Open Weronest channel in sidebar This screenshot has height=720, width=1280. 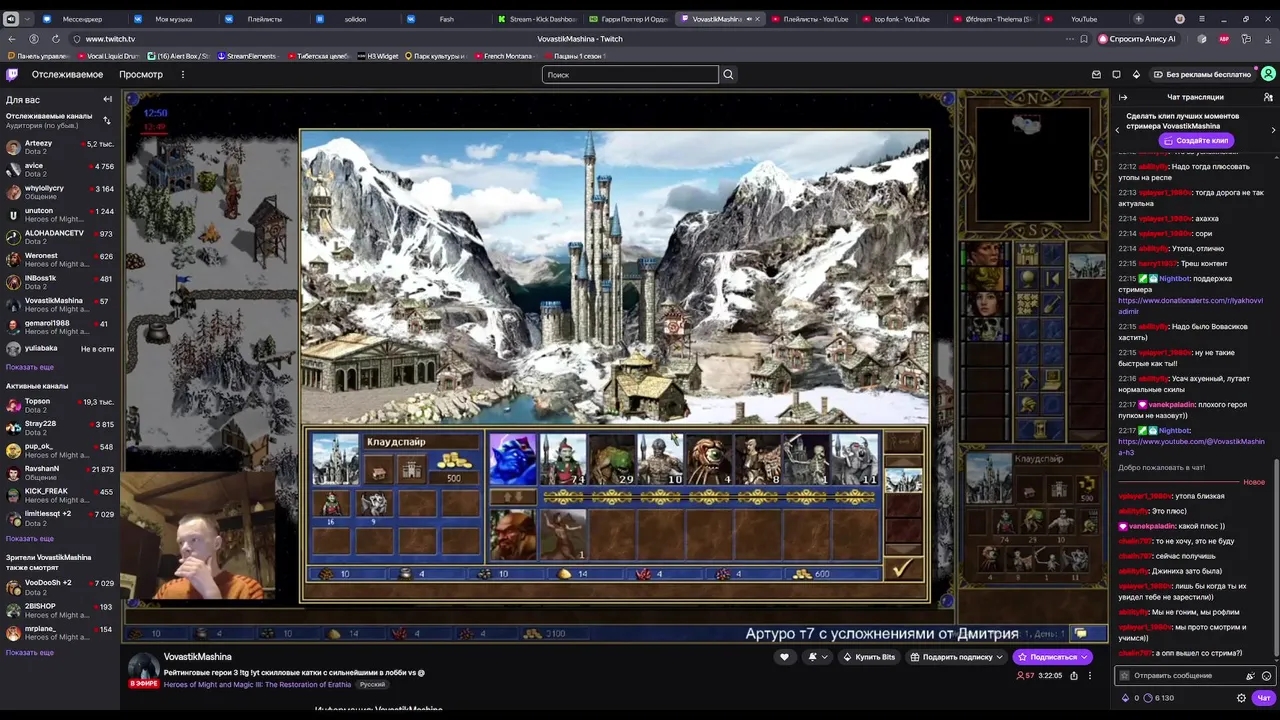pos(60,260)
